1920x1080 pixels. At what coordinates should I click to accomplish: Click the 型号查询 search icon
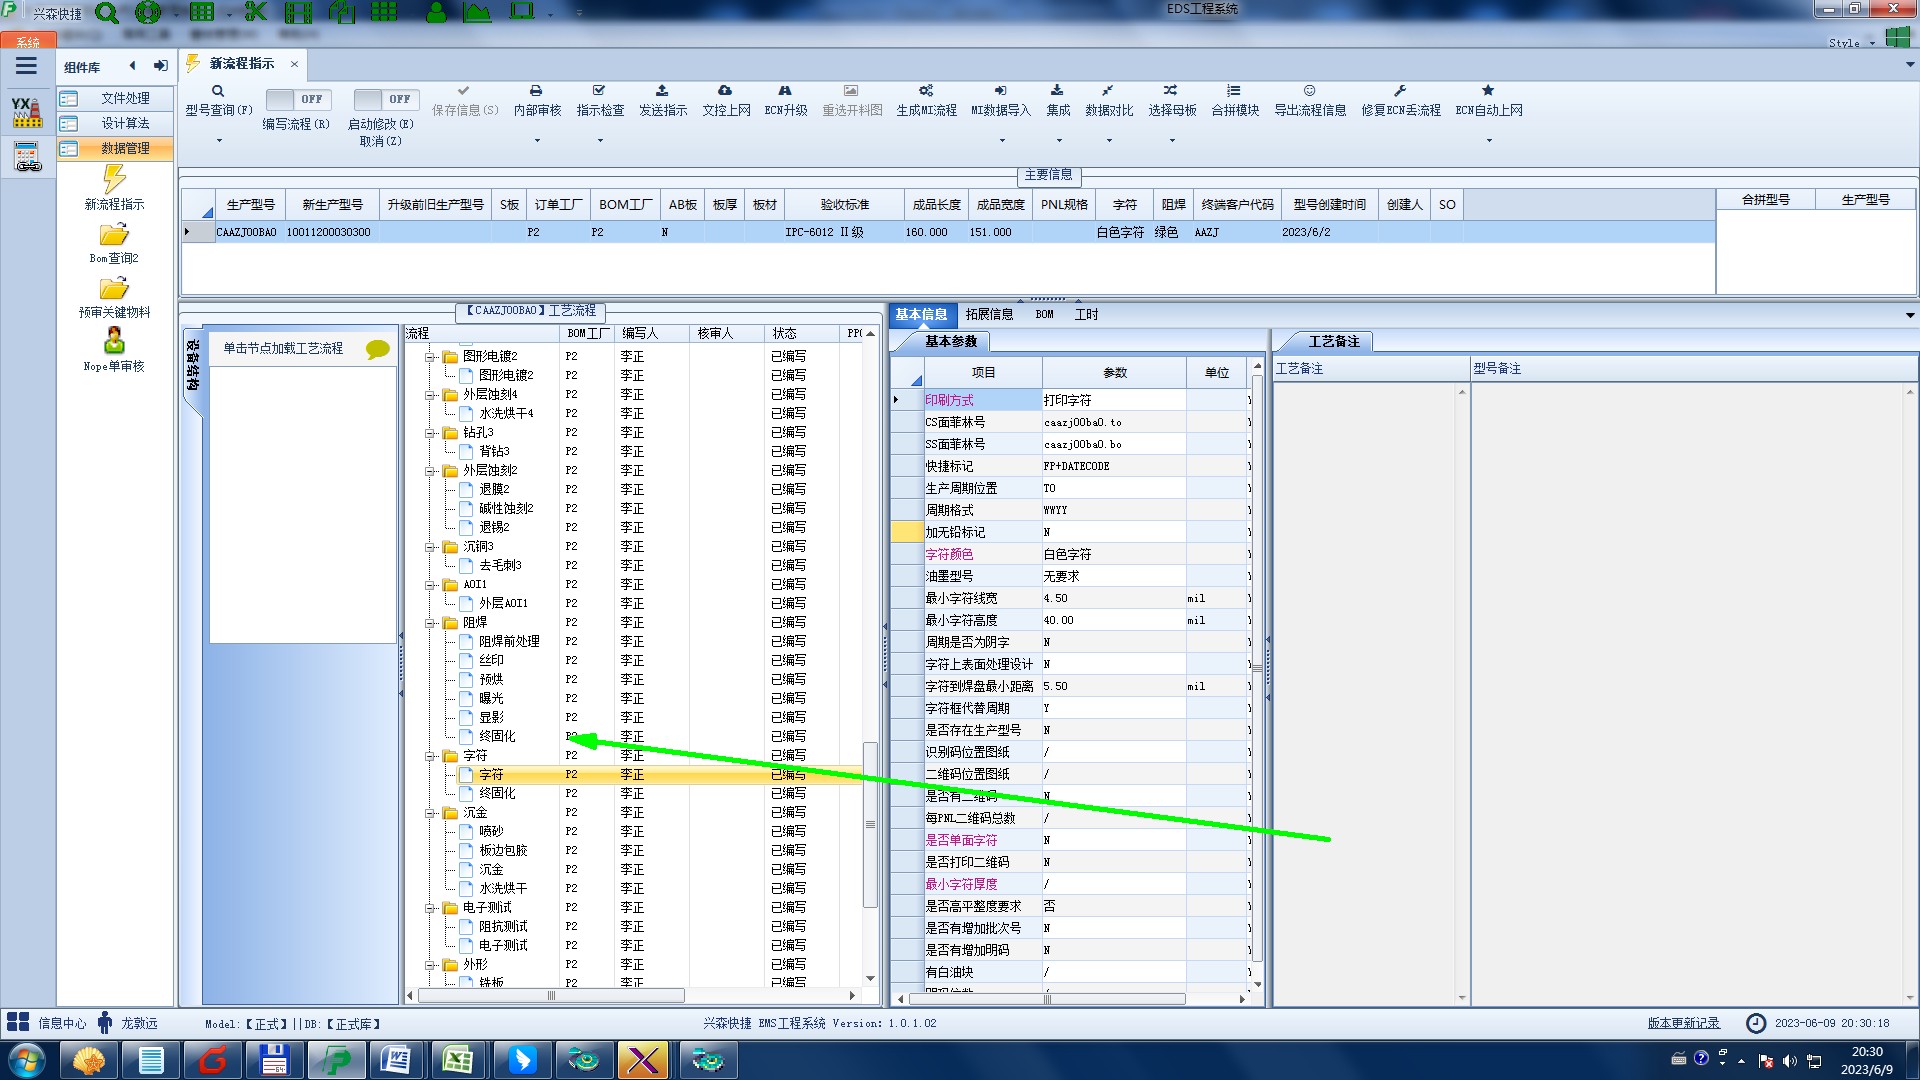(218, 91)
